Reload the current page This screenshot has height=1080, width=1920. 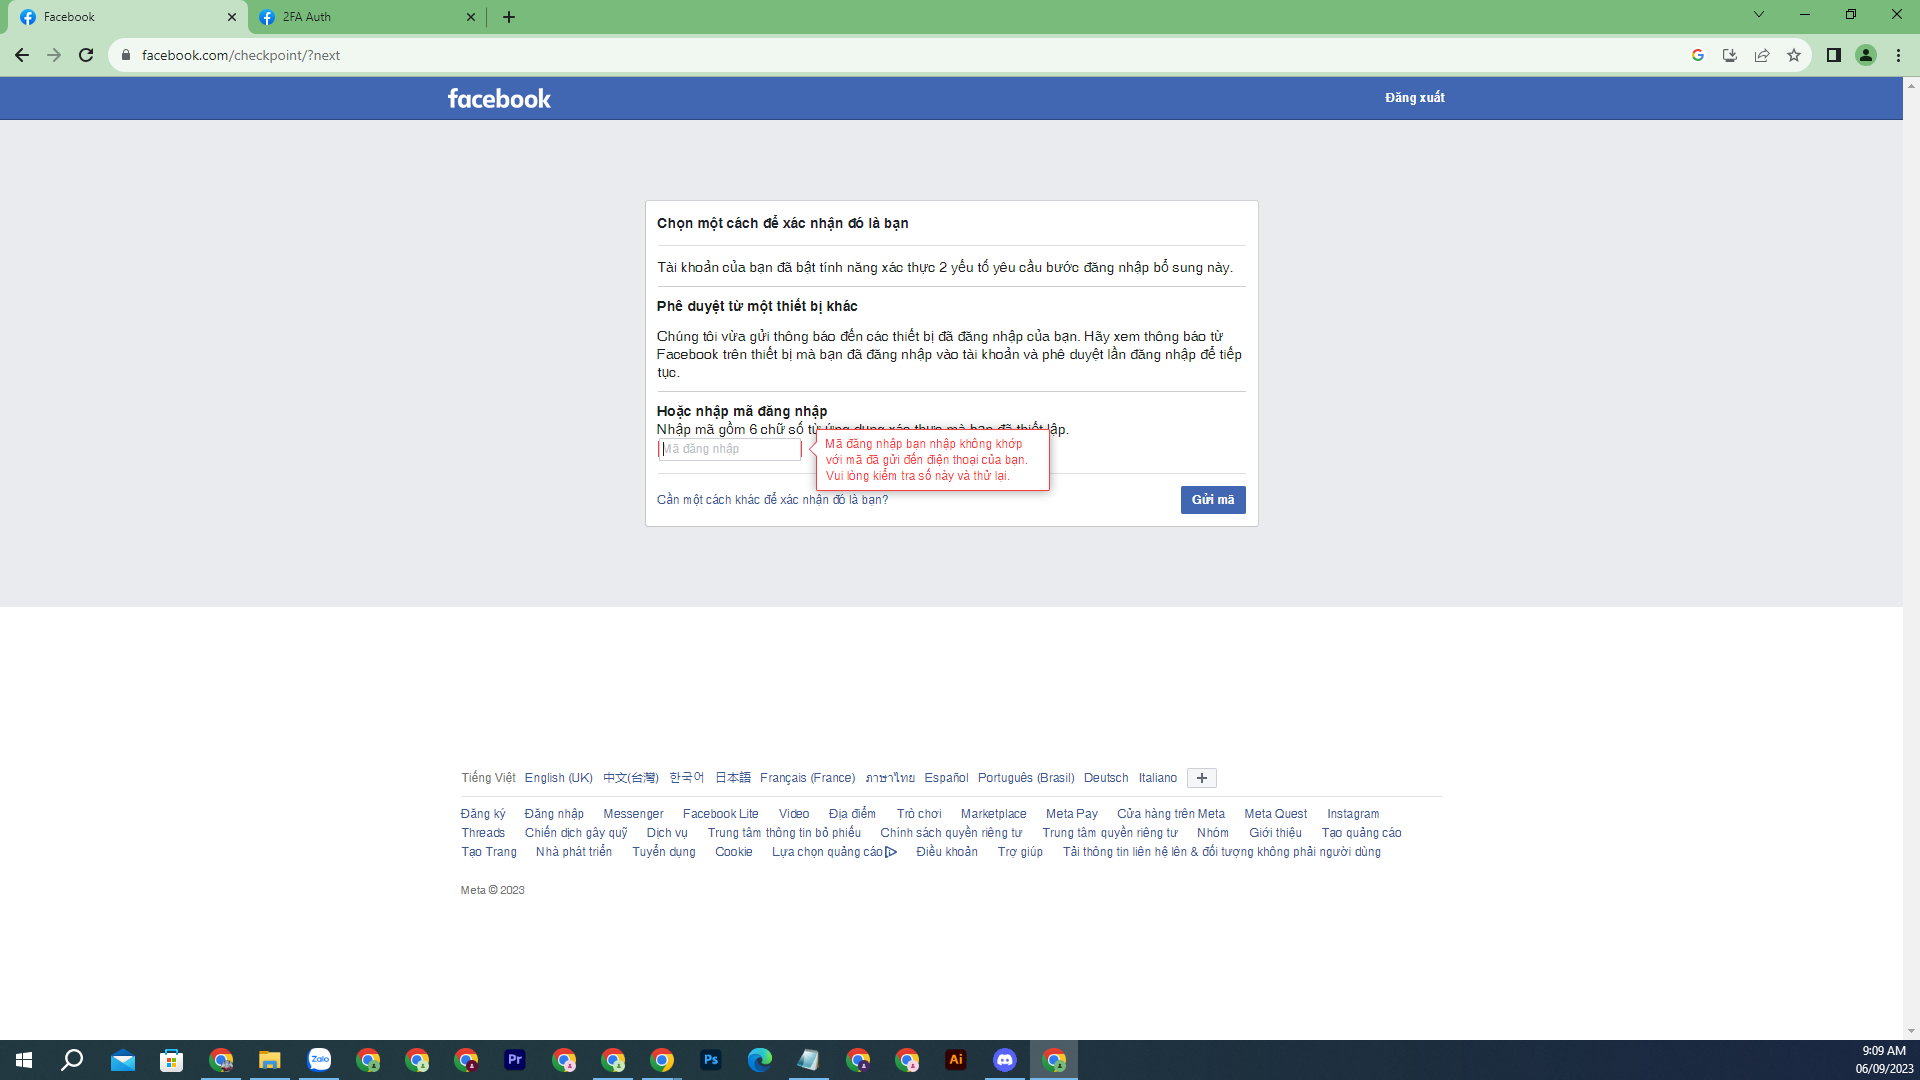point(86,55)
